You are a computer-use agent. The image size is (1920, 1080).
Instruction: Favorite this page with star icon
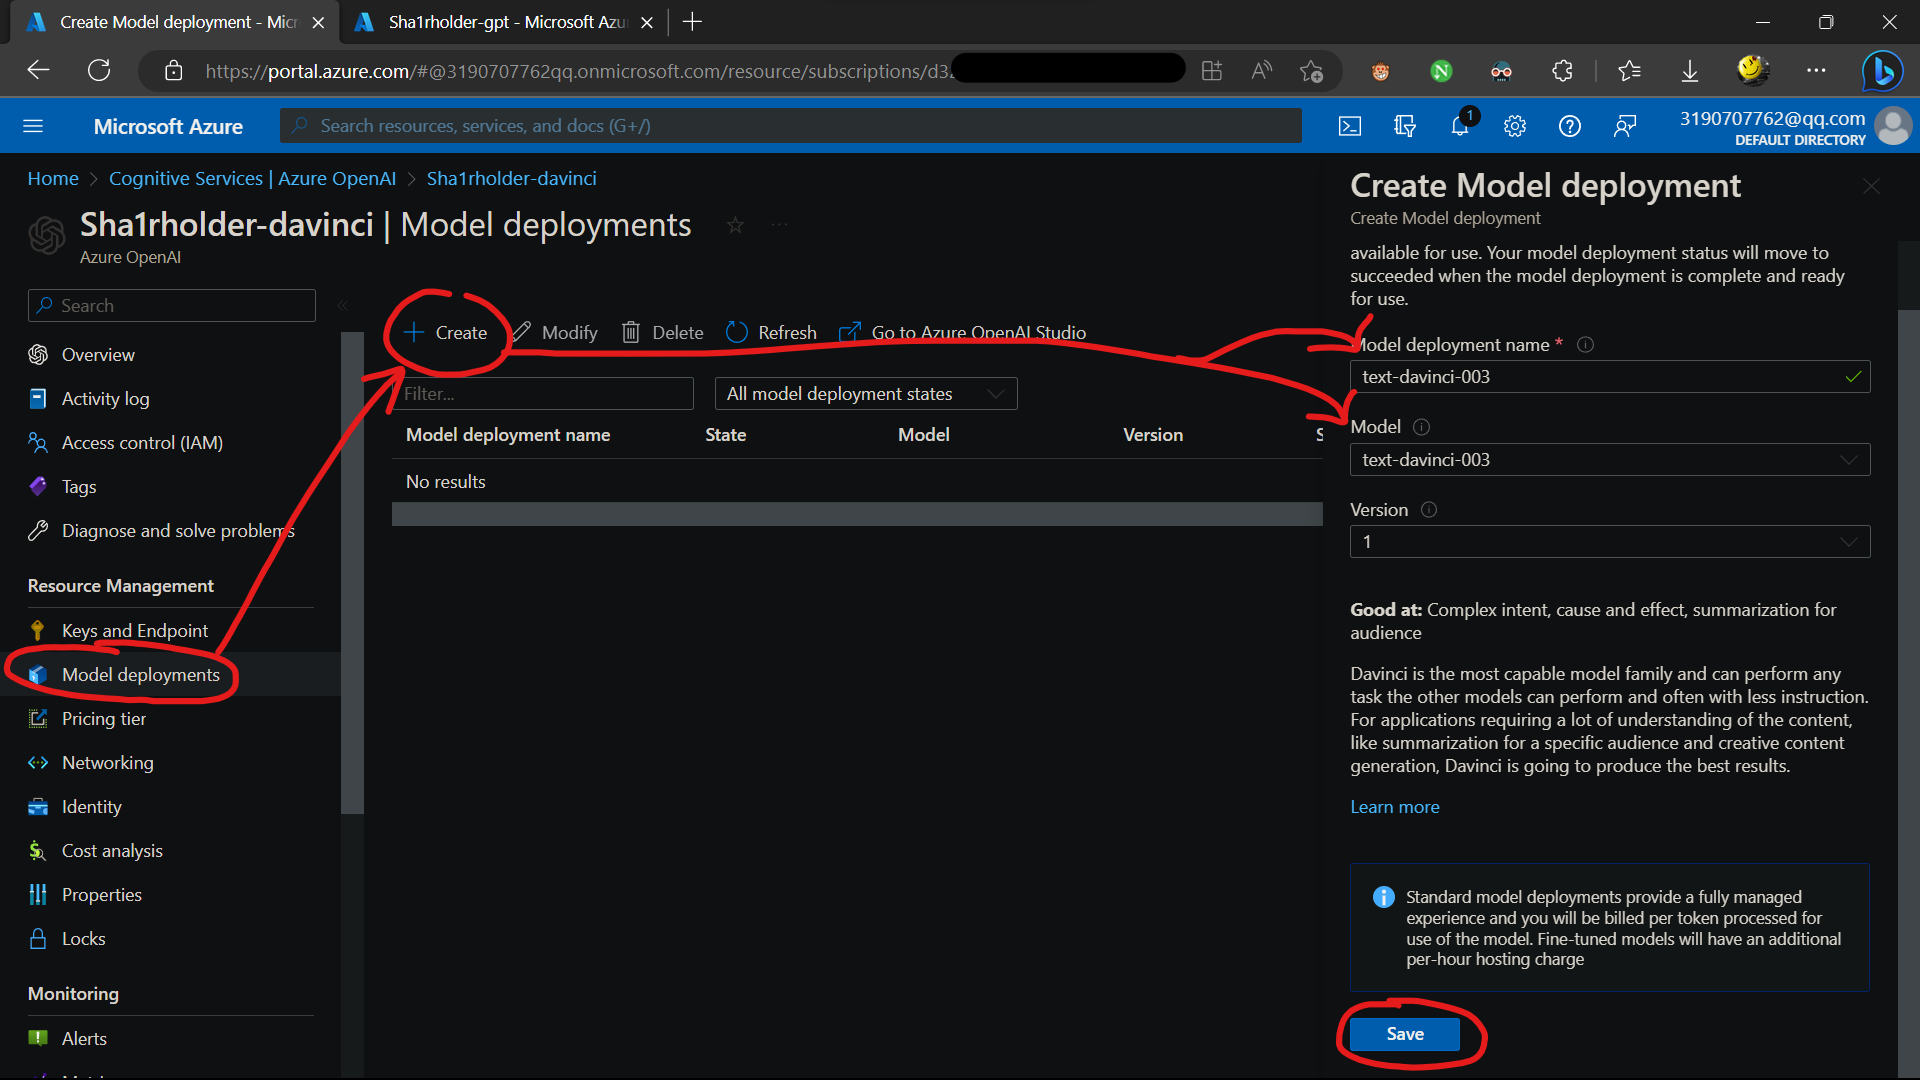(x=735, y=225)
